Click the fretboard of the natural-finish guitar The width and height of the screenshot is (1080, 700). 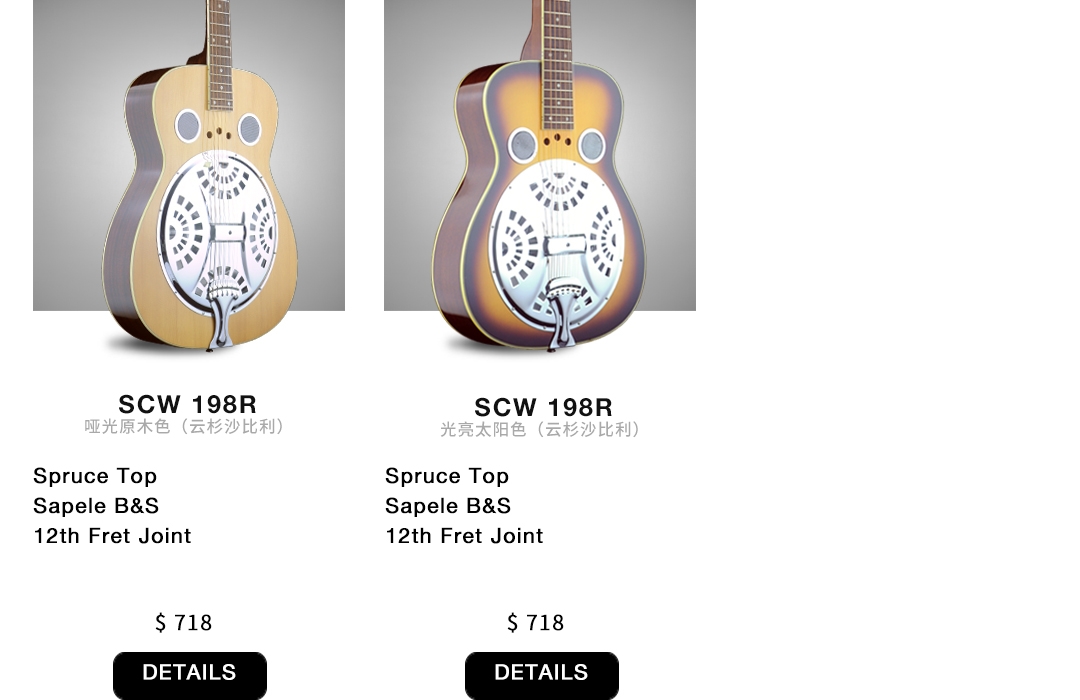coord(220,54)
